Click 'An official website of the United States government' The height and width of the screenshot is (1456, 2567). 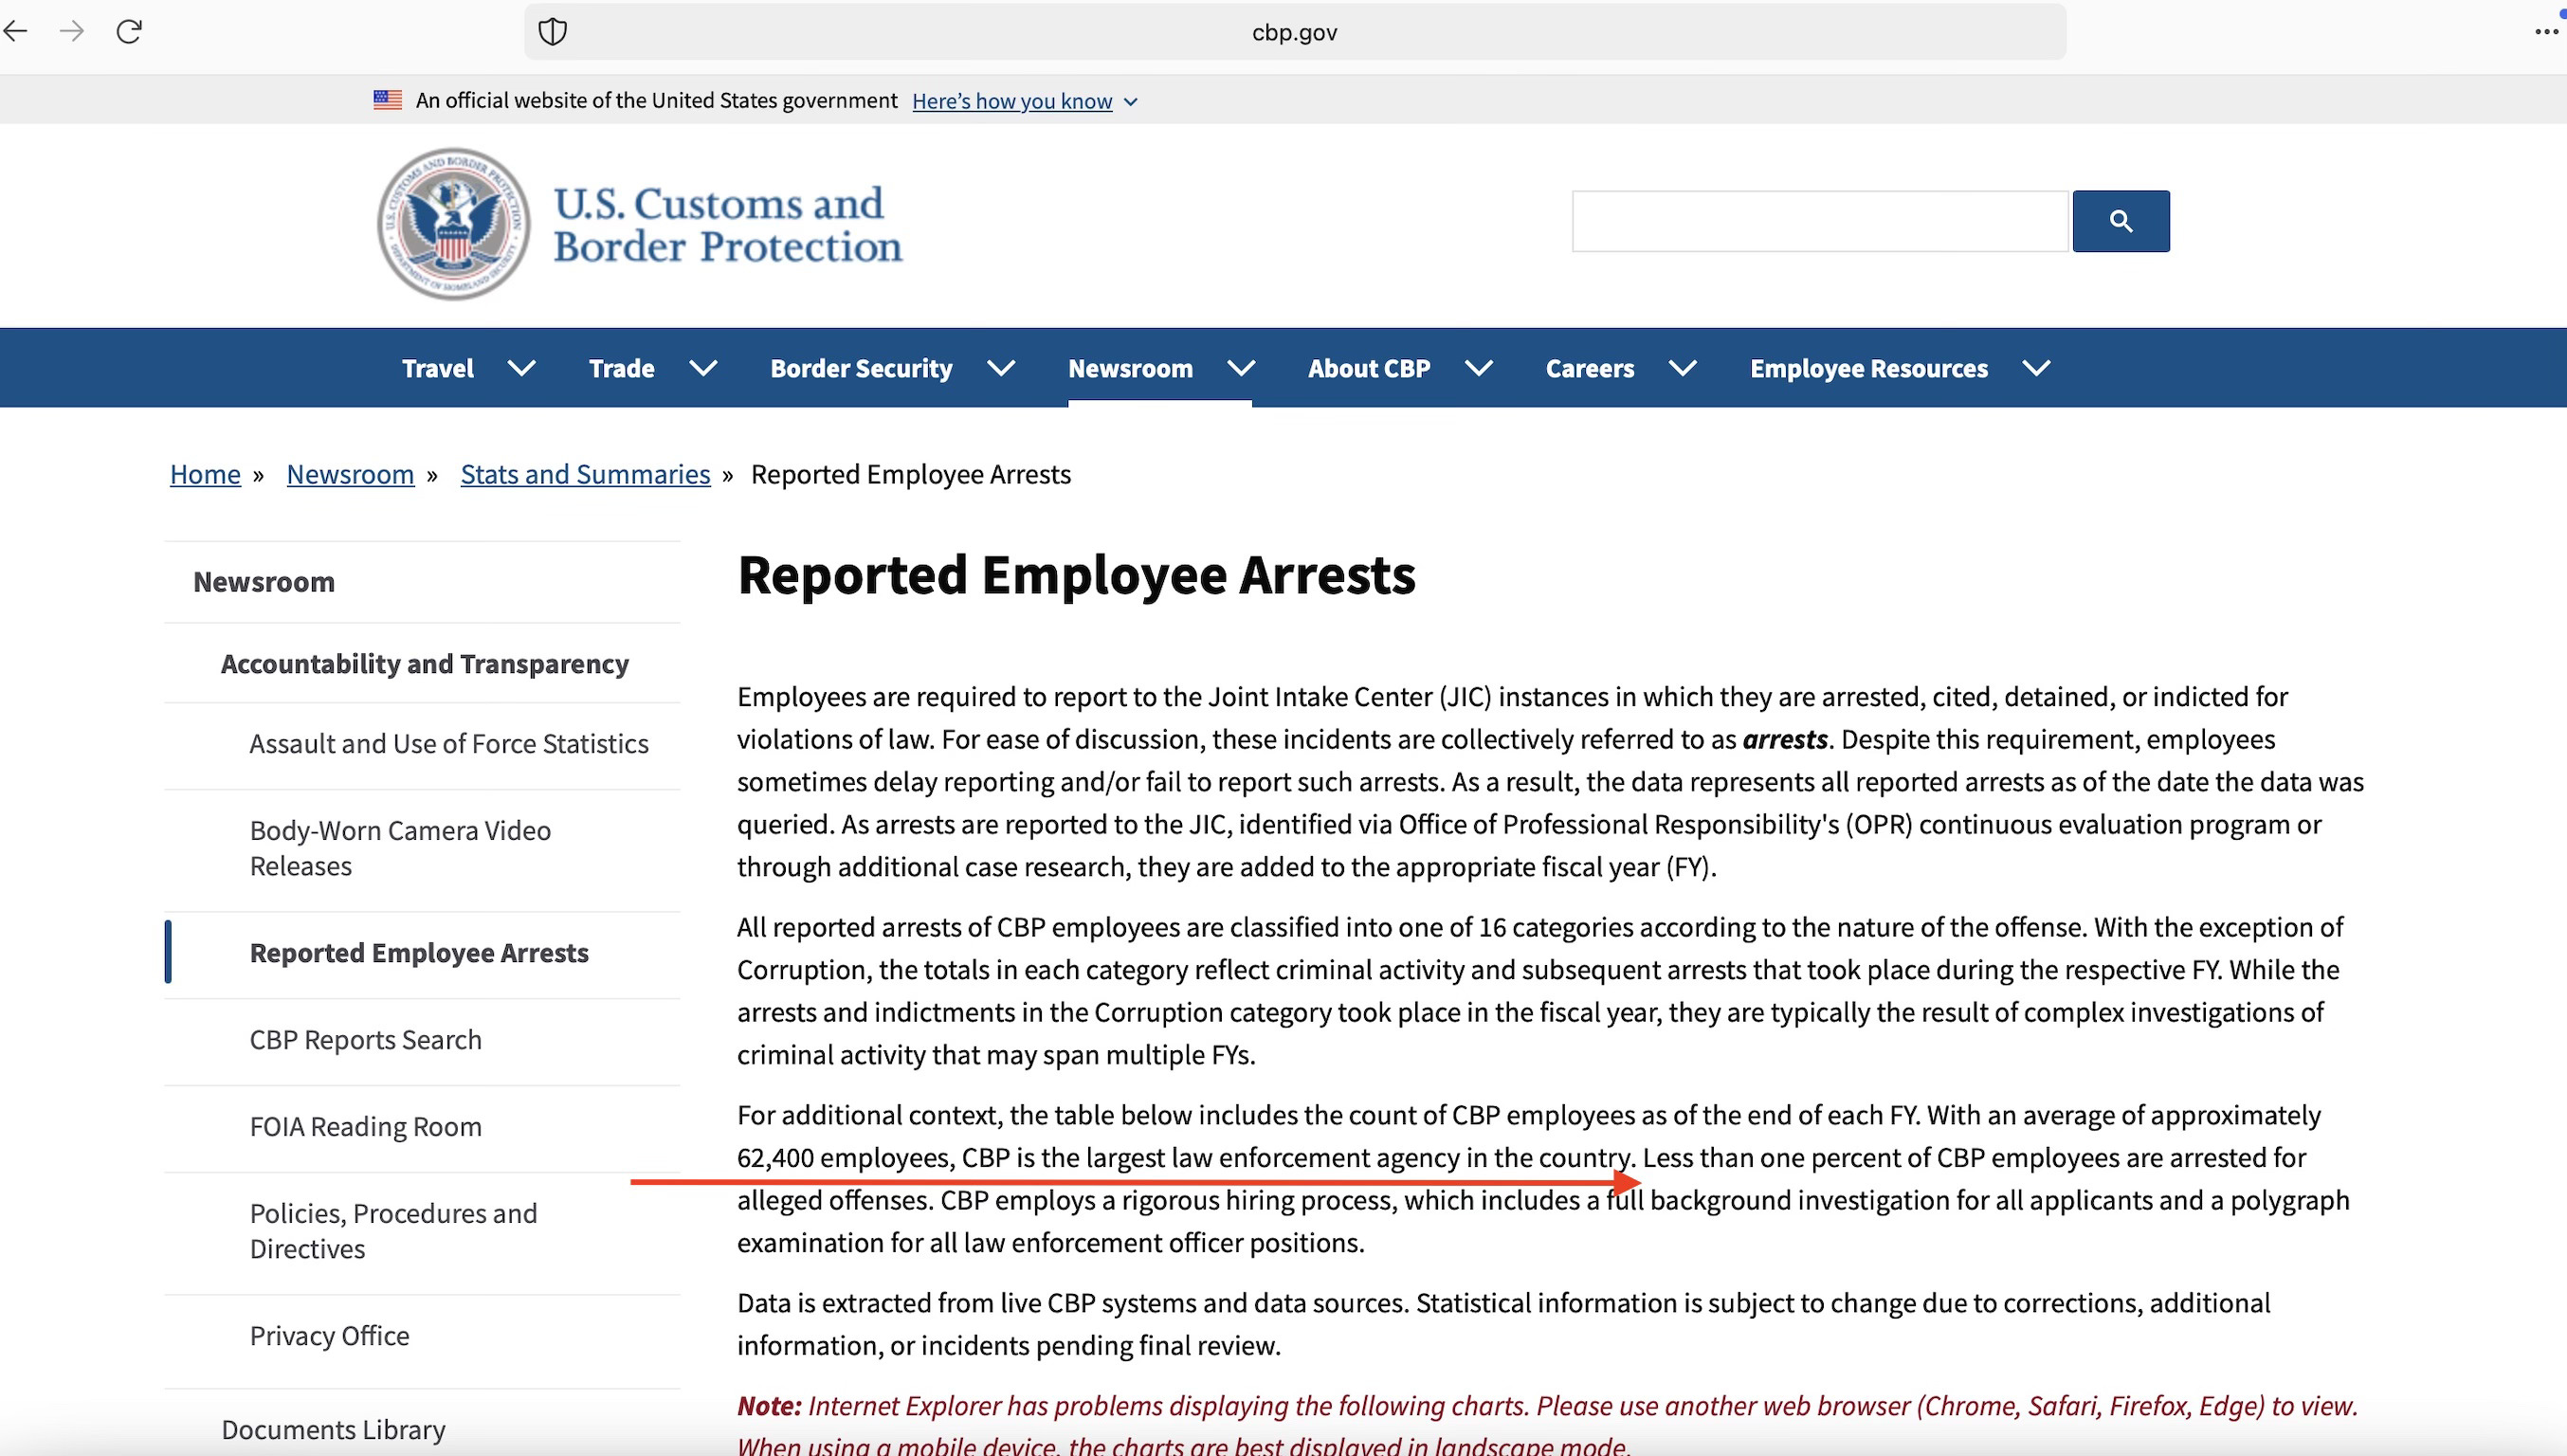click(x=656, y=100)
